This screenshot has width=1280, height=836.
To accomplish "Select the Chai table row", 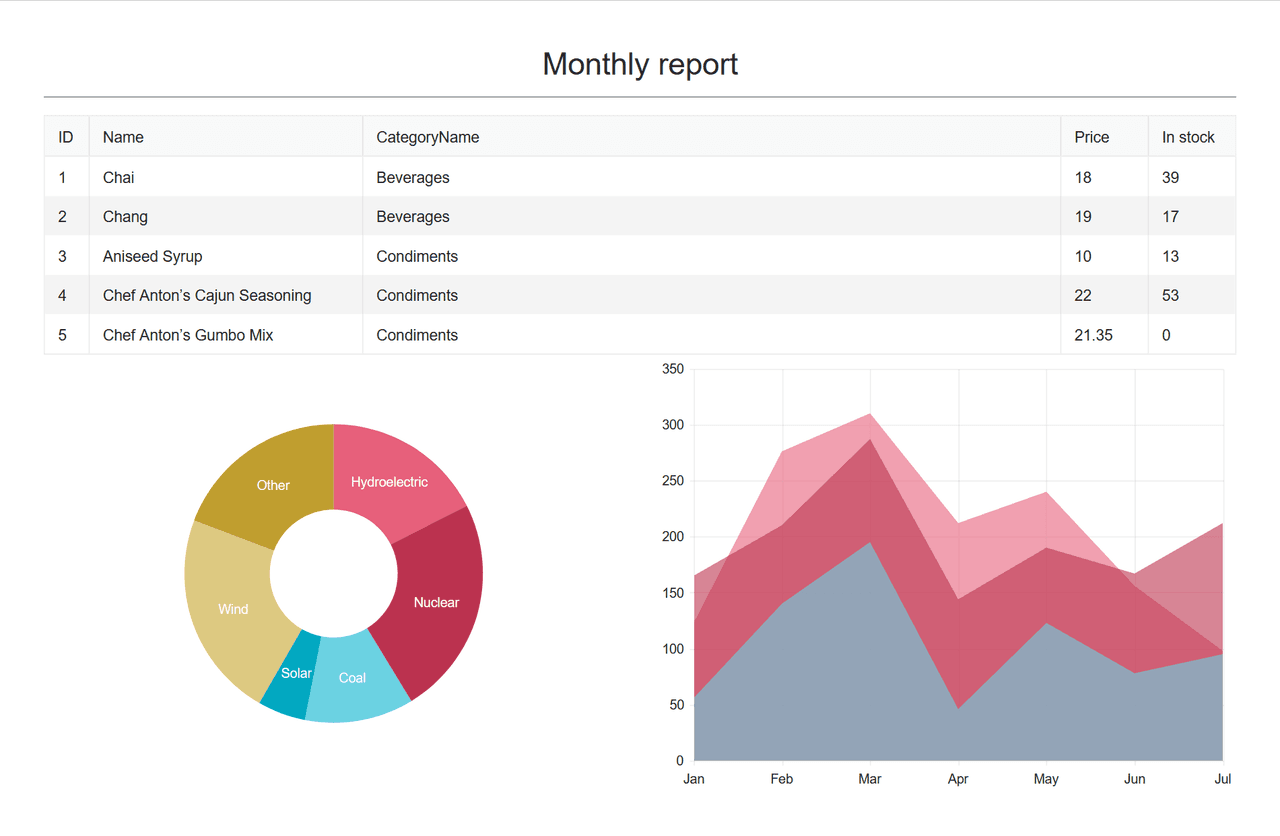I will click(x=640, y=177).
